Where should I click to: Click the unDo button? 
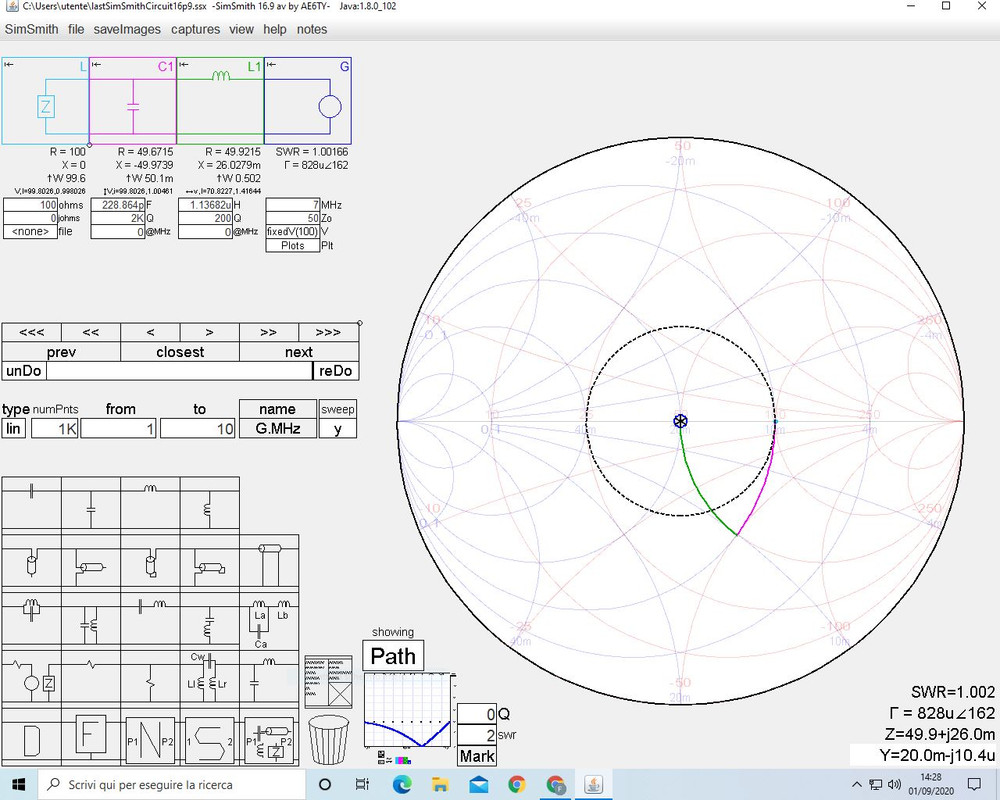coord(24,371)
